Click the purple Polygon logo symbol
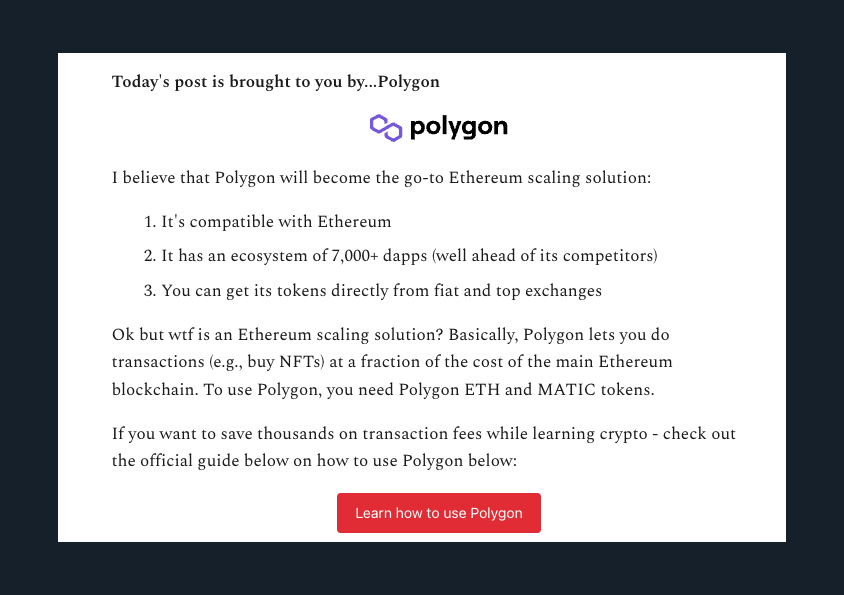 click(385, 127)
